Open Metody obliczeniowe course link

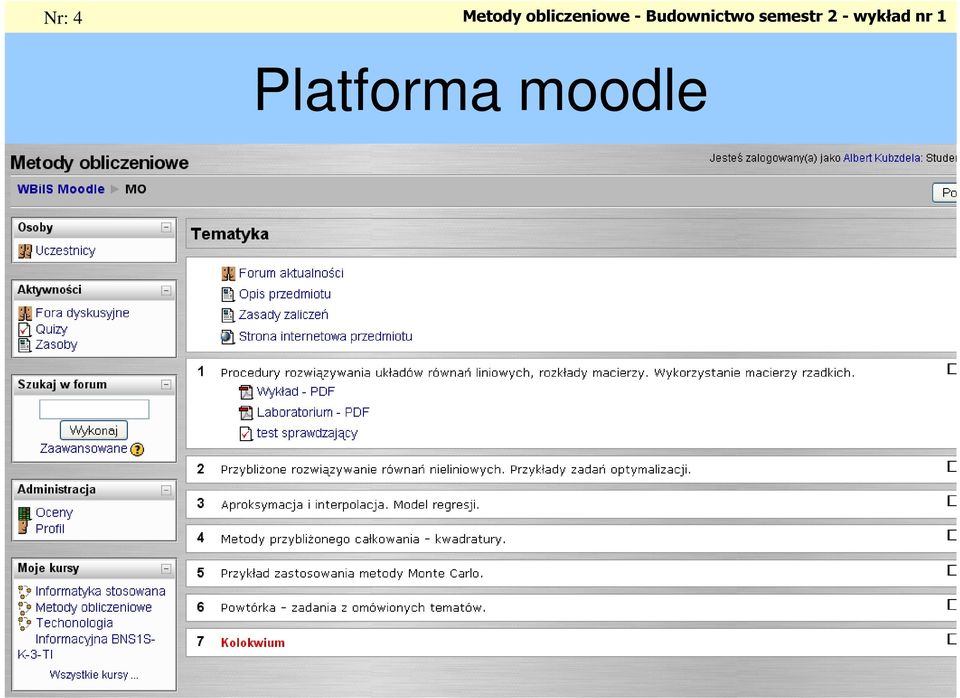tap(93, 607)
